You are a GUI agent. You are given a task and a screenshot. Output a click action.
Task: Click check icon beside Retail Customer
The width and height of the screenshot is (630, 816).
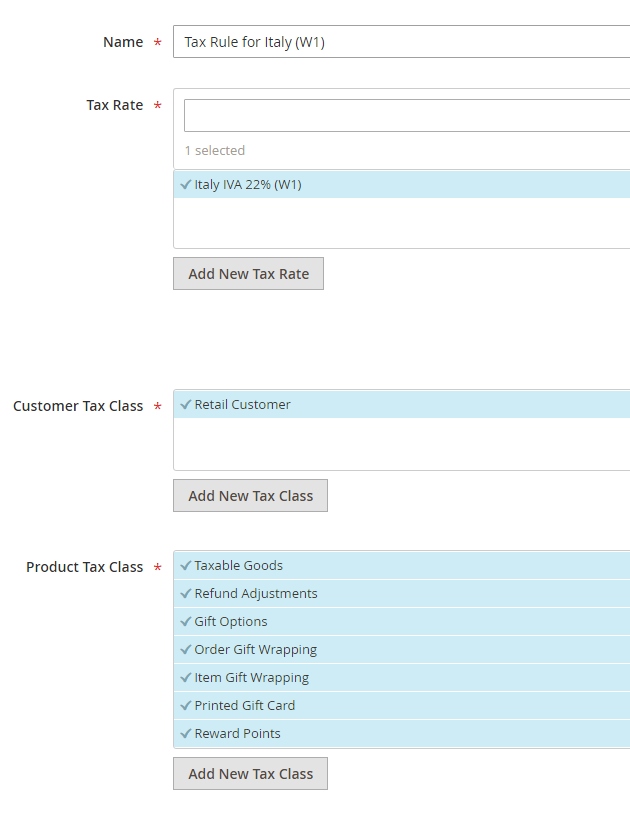click(186, 405)
